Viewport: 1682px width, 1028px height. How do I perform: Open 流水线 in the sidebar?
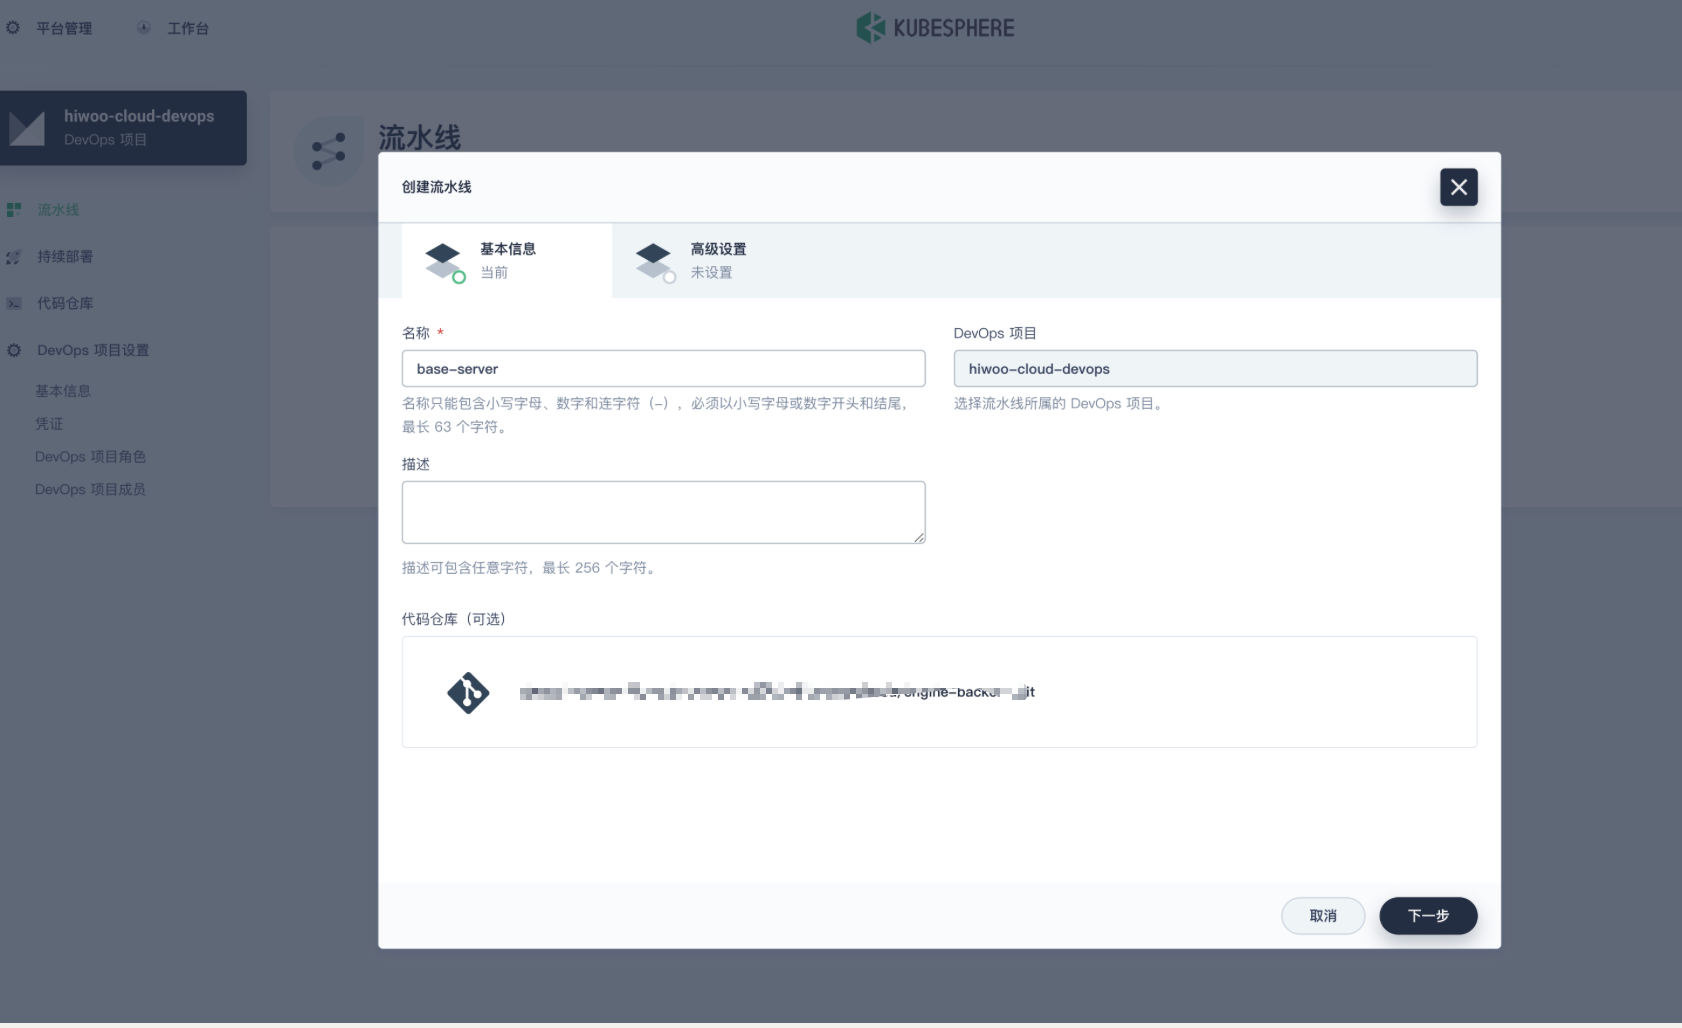tap(58, 210)
